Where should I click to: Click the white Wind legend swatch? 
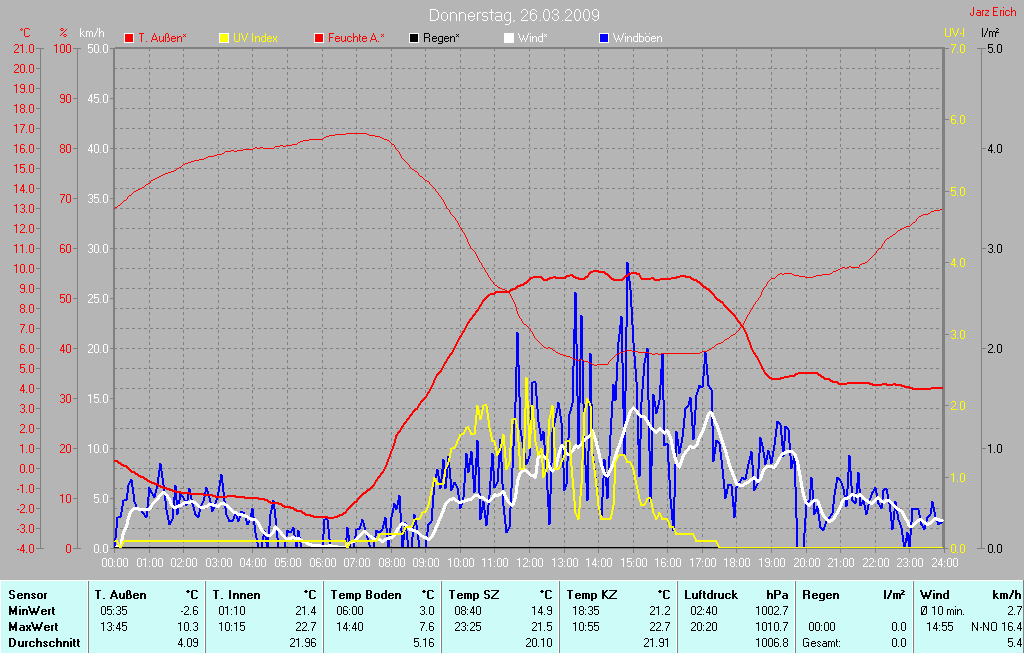509,38
